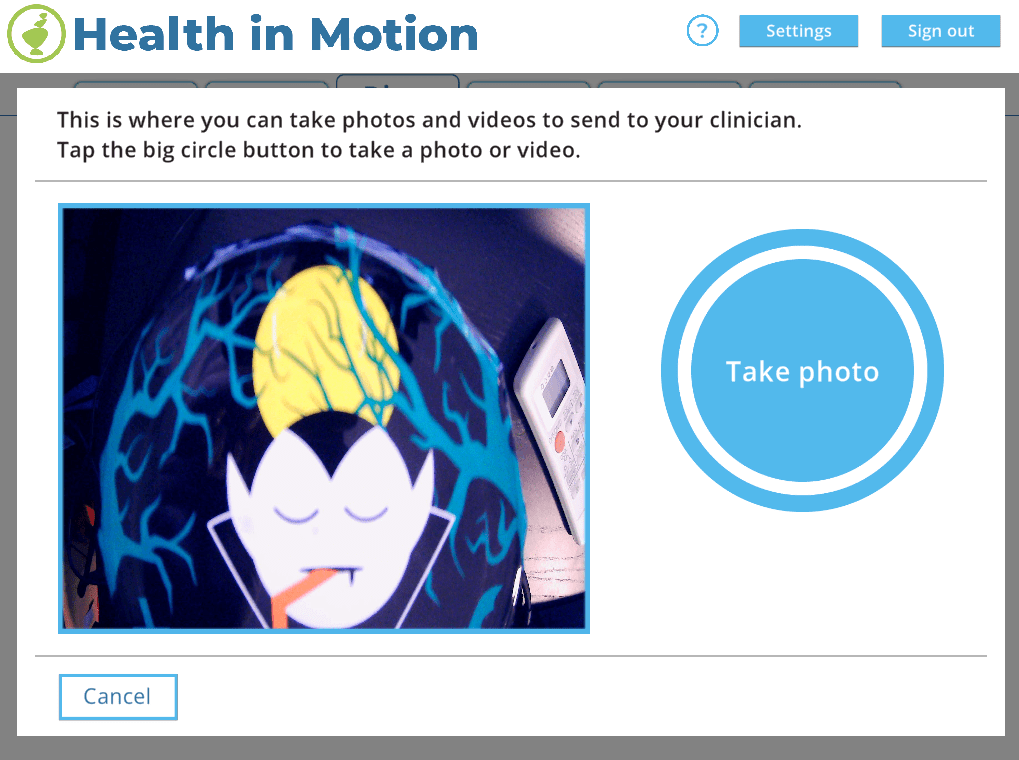1019x760 pixels.
Task: Sign out of the account
Action: point(940,31)
